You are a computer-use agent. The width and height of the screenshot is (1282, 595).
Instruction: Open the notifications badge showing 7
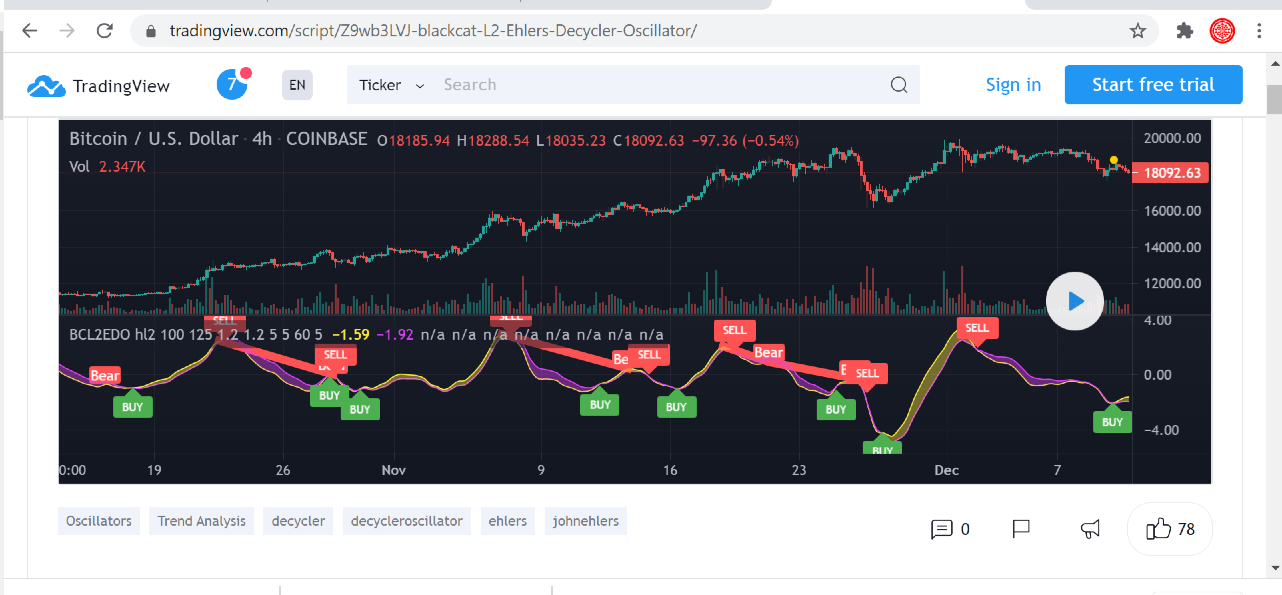[232, 85]
